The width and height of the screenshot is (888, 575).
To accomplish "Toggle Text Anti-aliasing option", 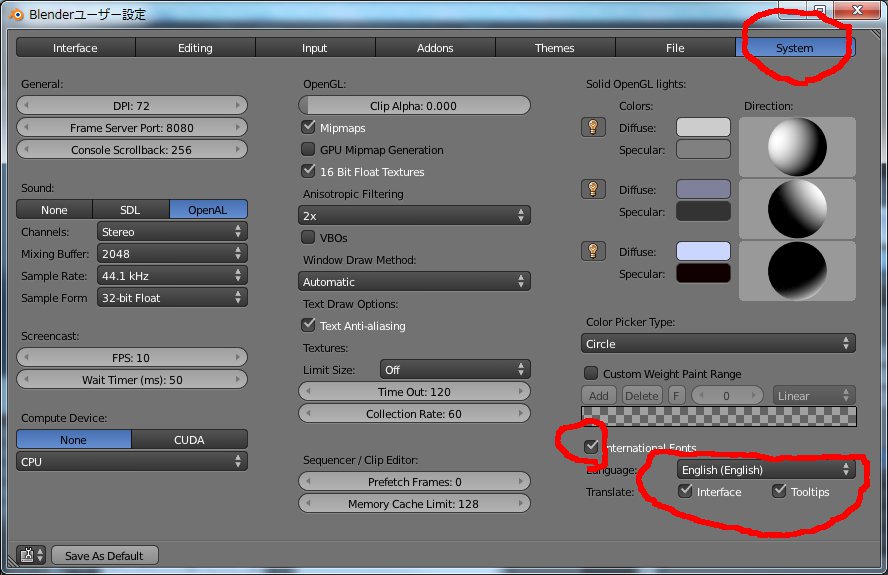I will tap(308, 325).
